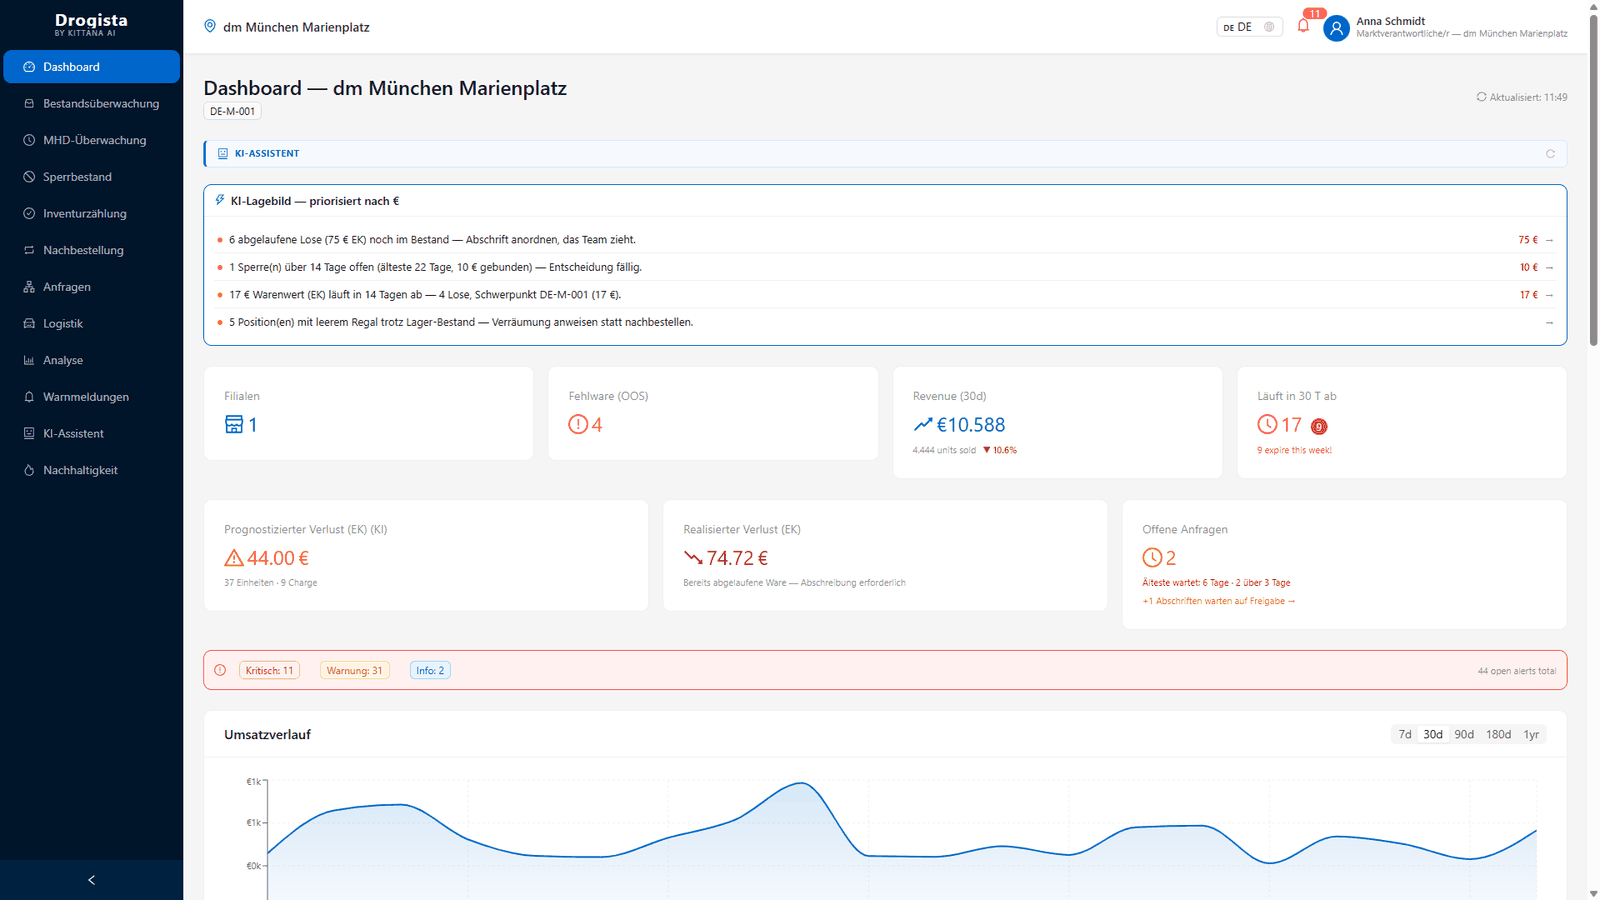
Task: Collapse the sidebar with the chevron
Action: pyautogui.click(x=91, y=880)
